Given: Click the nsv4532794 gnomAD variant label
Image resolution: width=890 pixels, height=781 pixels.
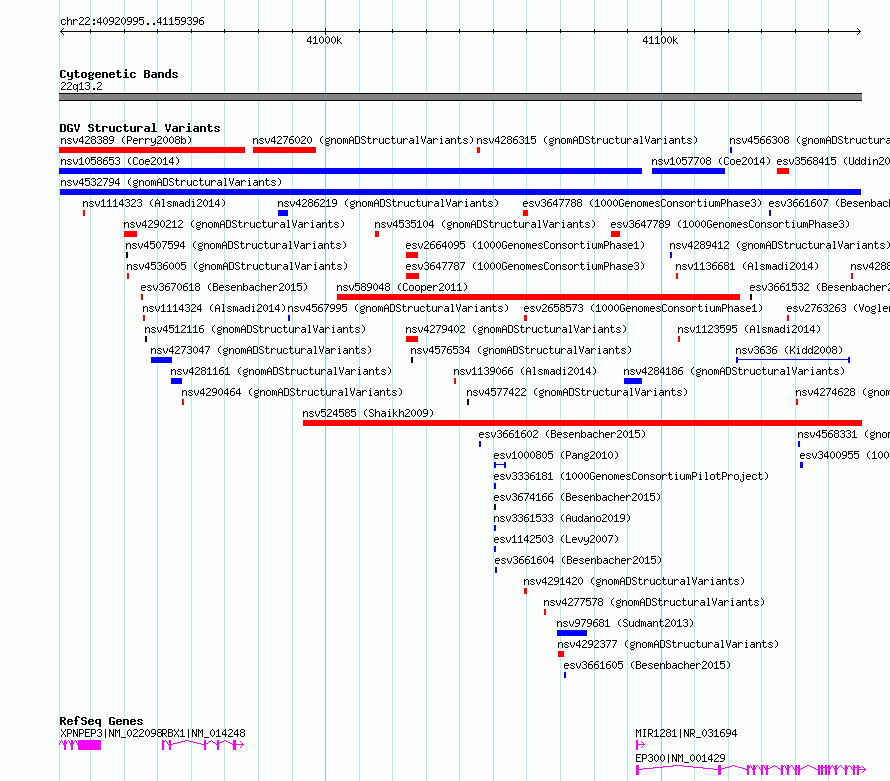Looking at the screenshot, I should pos(171,182).
